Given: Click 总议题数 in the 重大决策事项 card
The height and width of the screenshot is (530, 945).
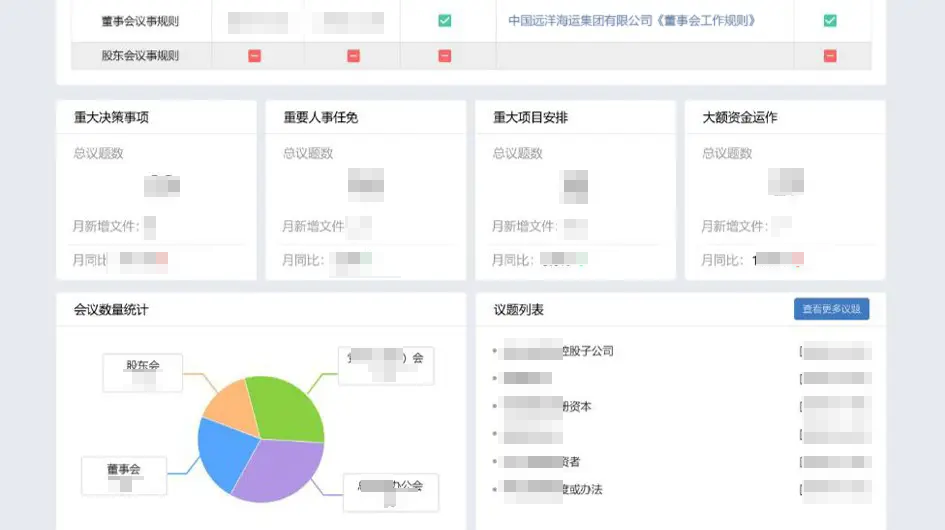Looking at the screenshot, I should click(98, 153).
